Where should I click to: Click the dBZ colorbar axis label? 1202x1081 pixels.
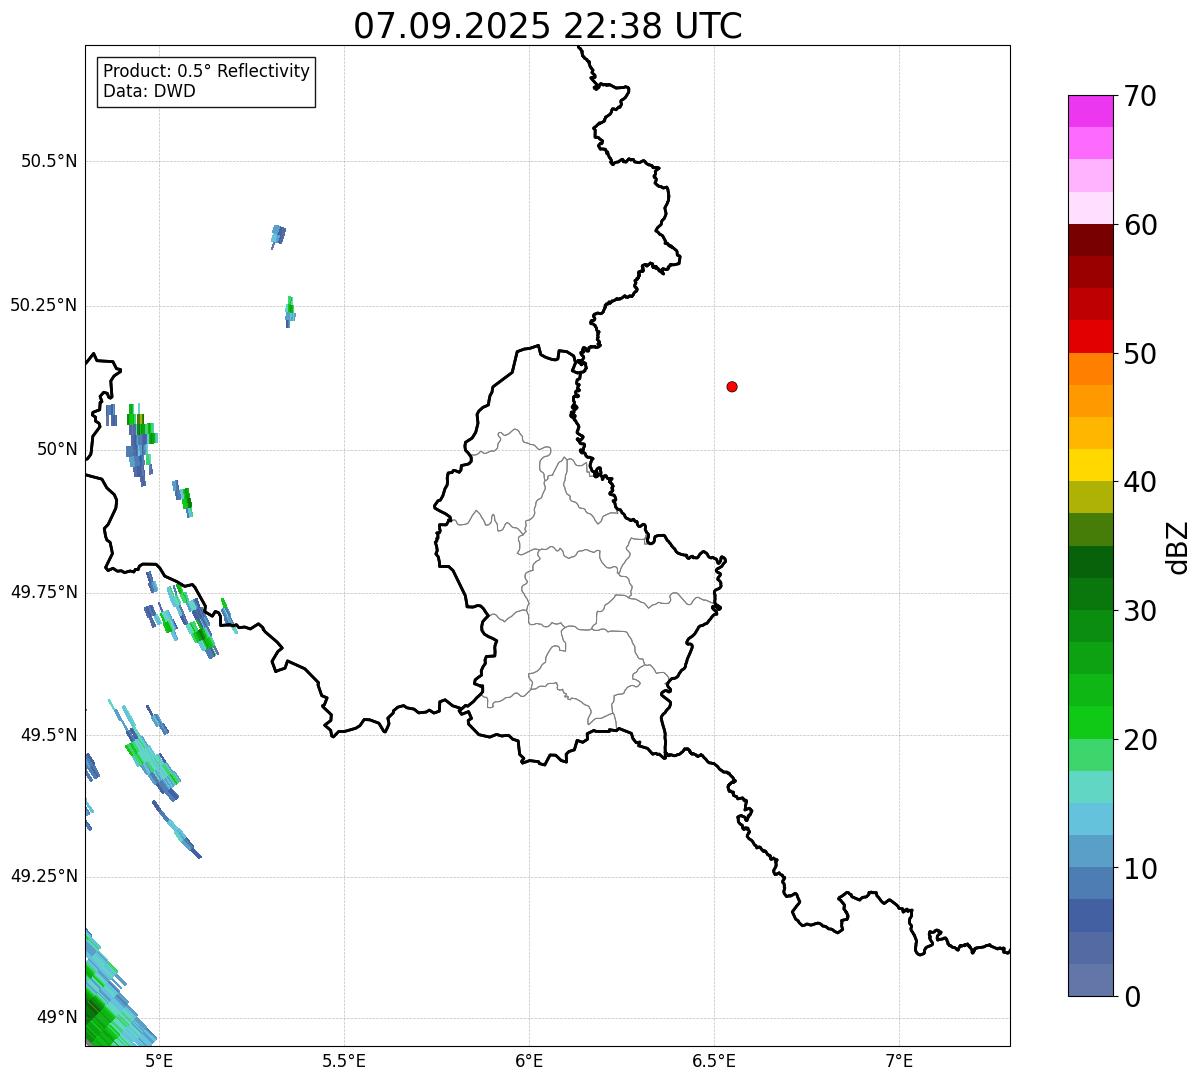tap(1178, 547)
